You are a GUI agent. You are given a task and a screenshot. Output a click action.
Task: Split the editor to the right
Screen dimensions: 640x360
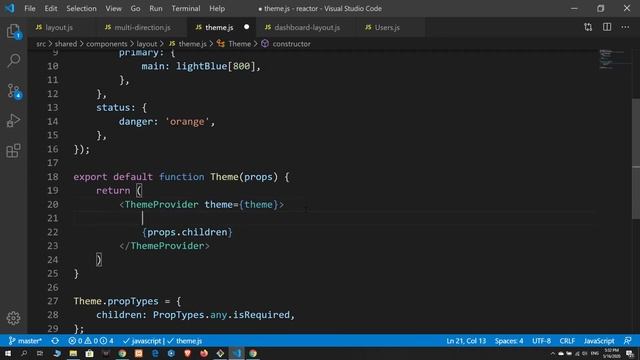pos(607,27)
